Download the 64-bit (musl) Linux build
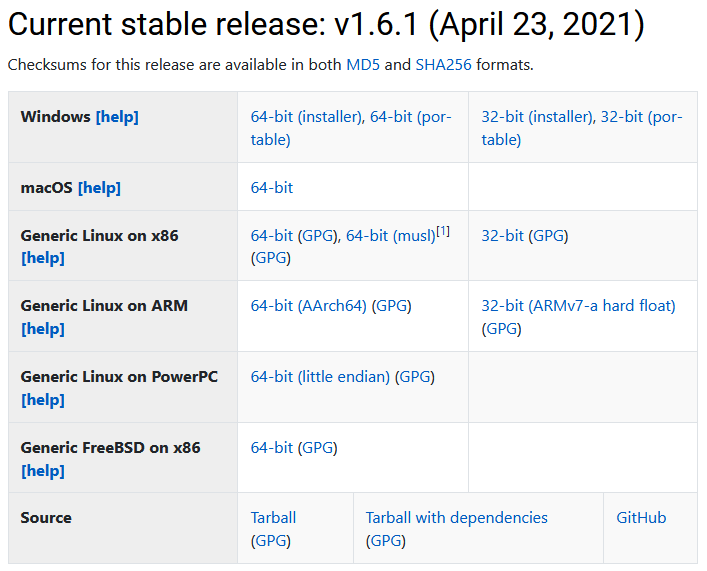707x571 pixels. point(390,236)
